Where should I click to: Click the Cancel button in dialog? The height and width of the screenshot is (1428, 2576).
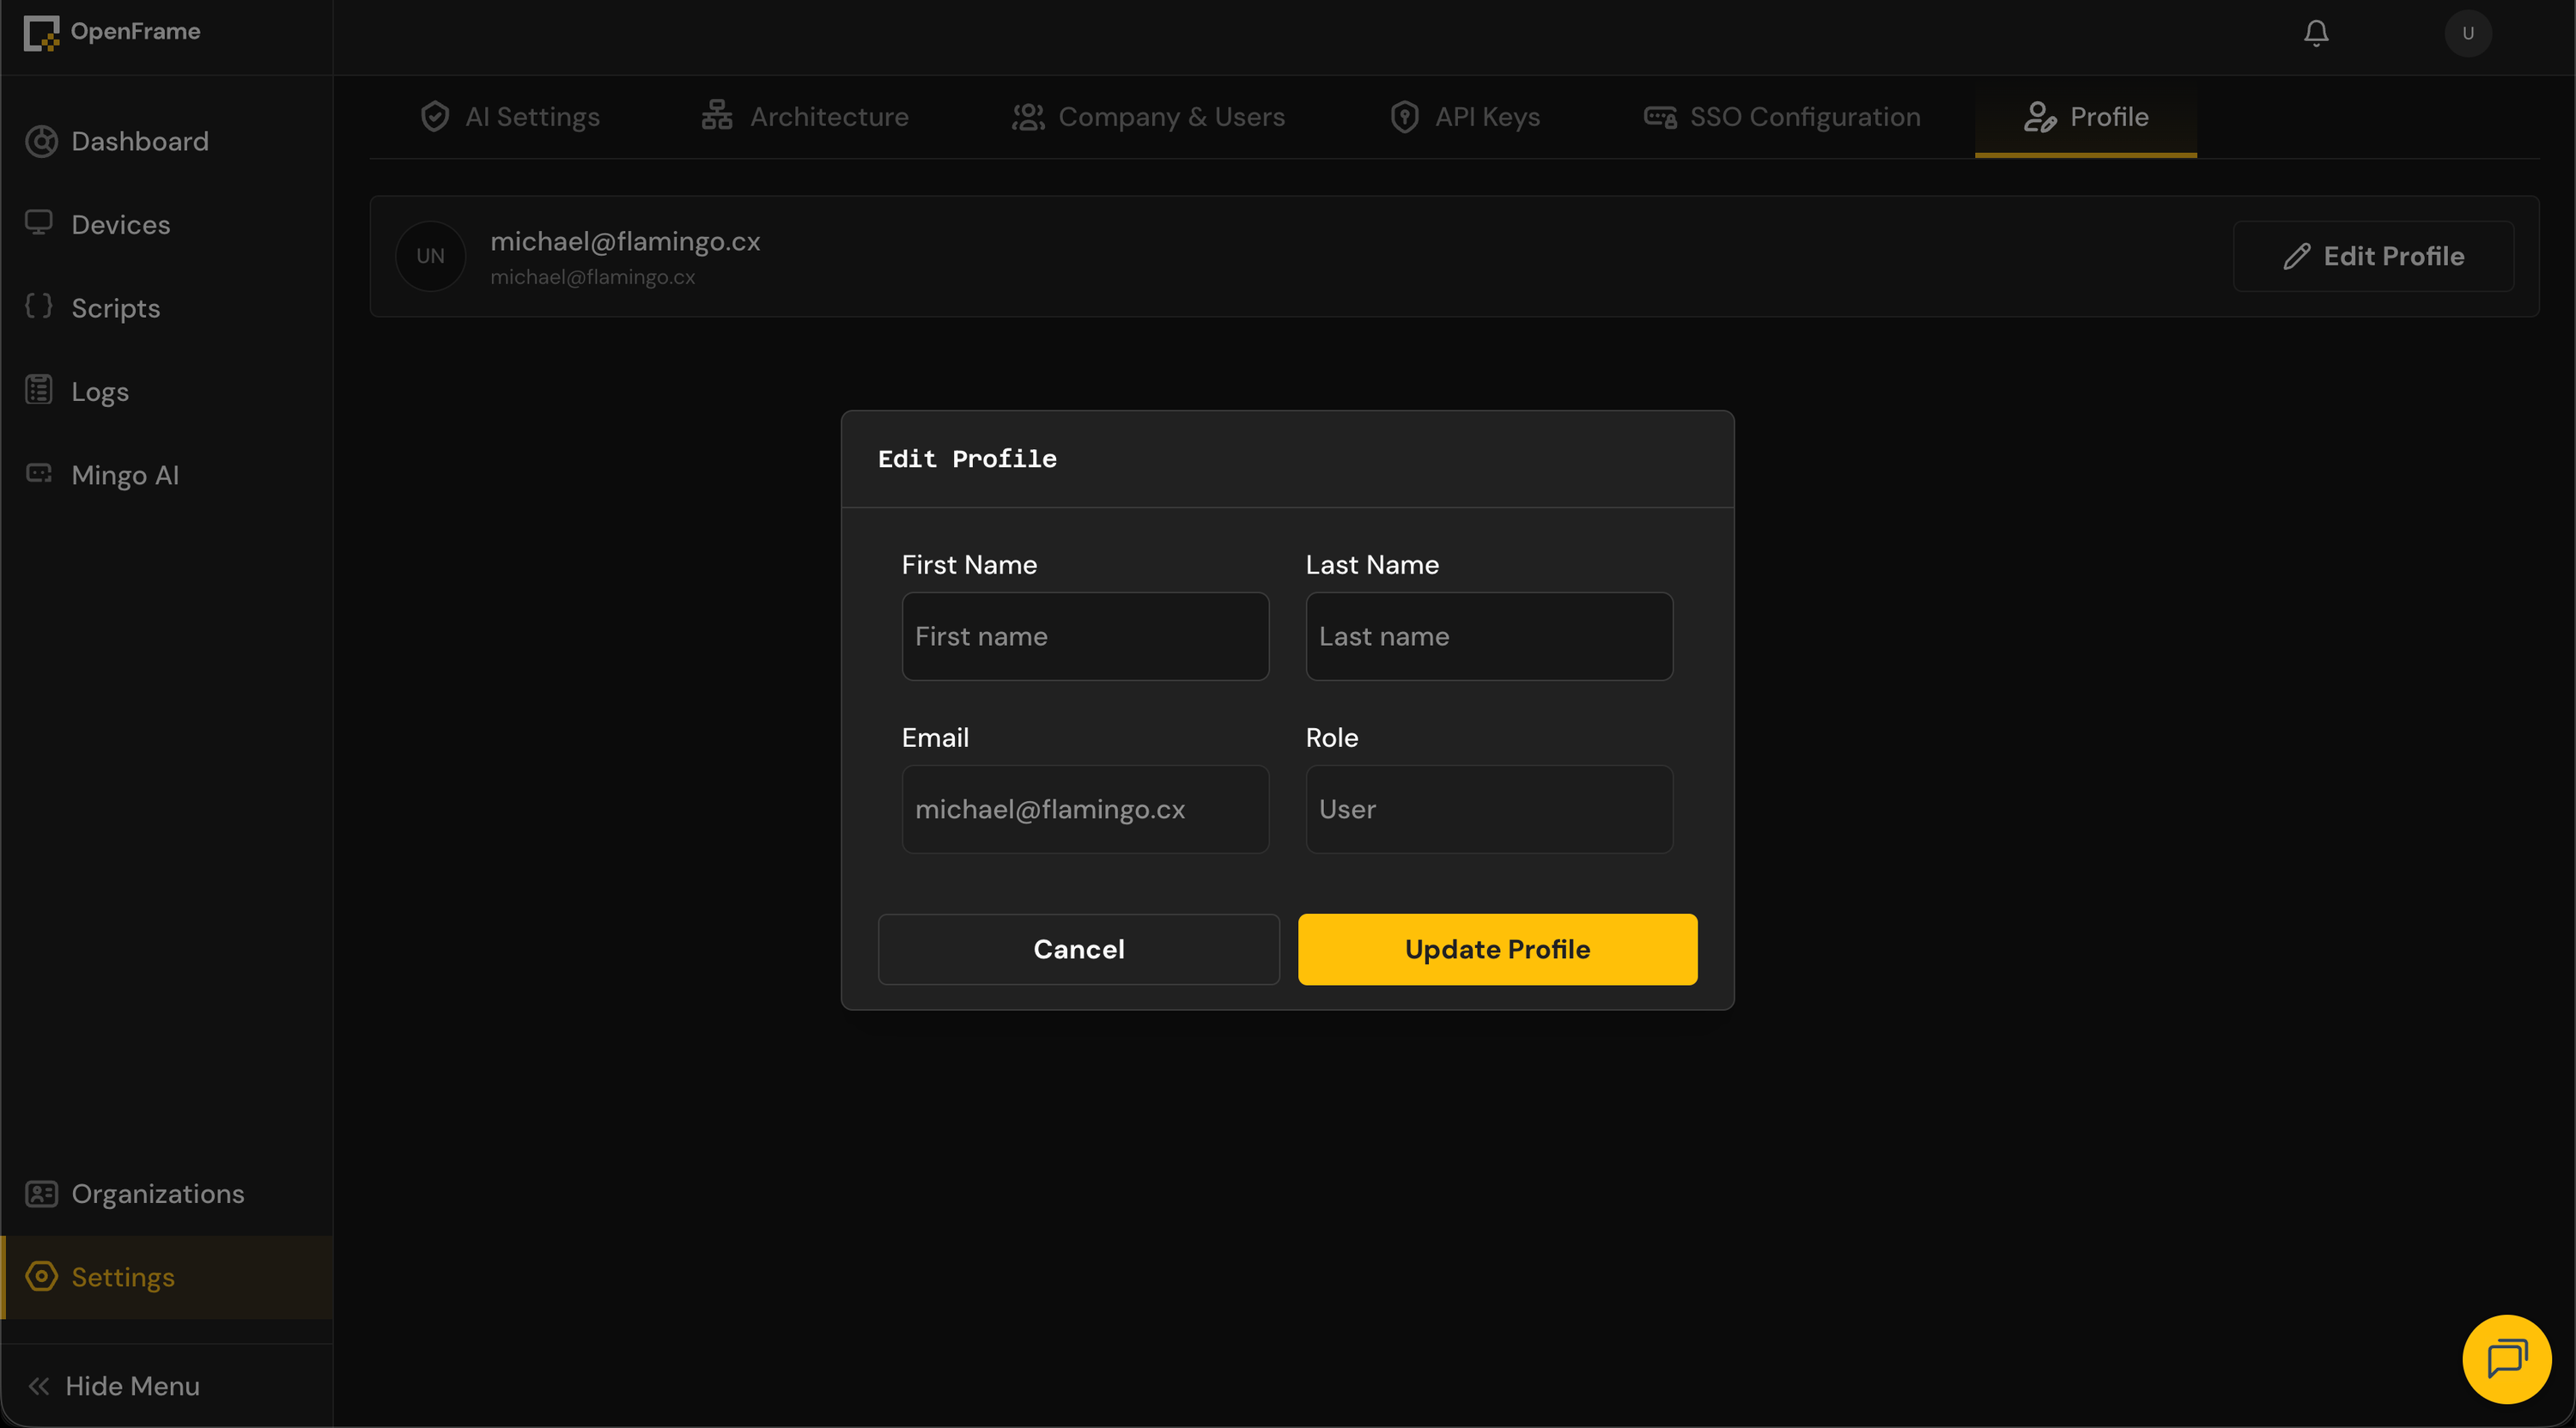tap(1079, 949)
